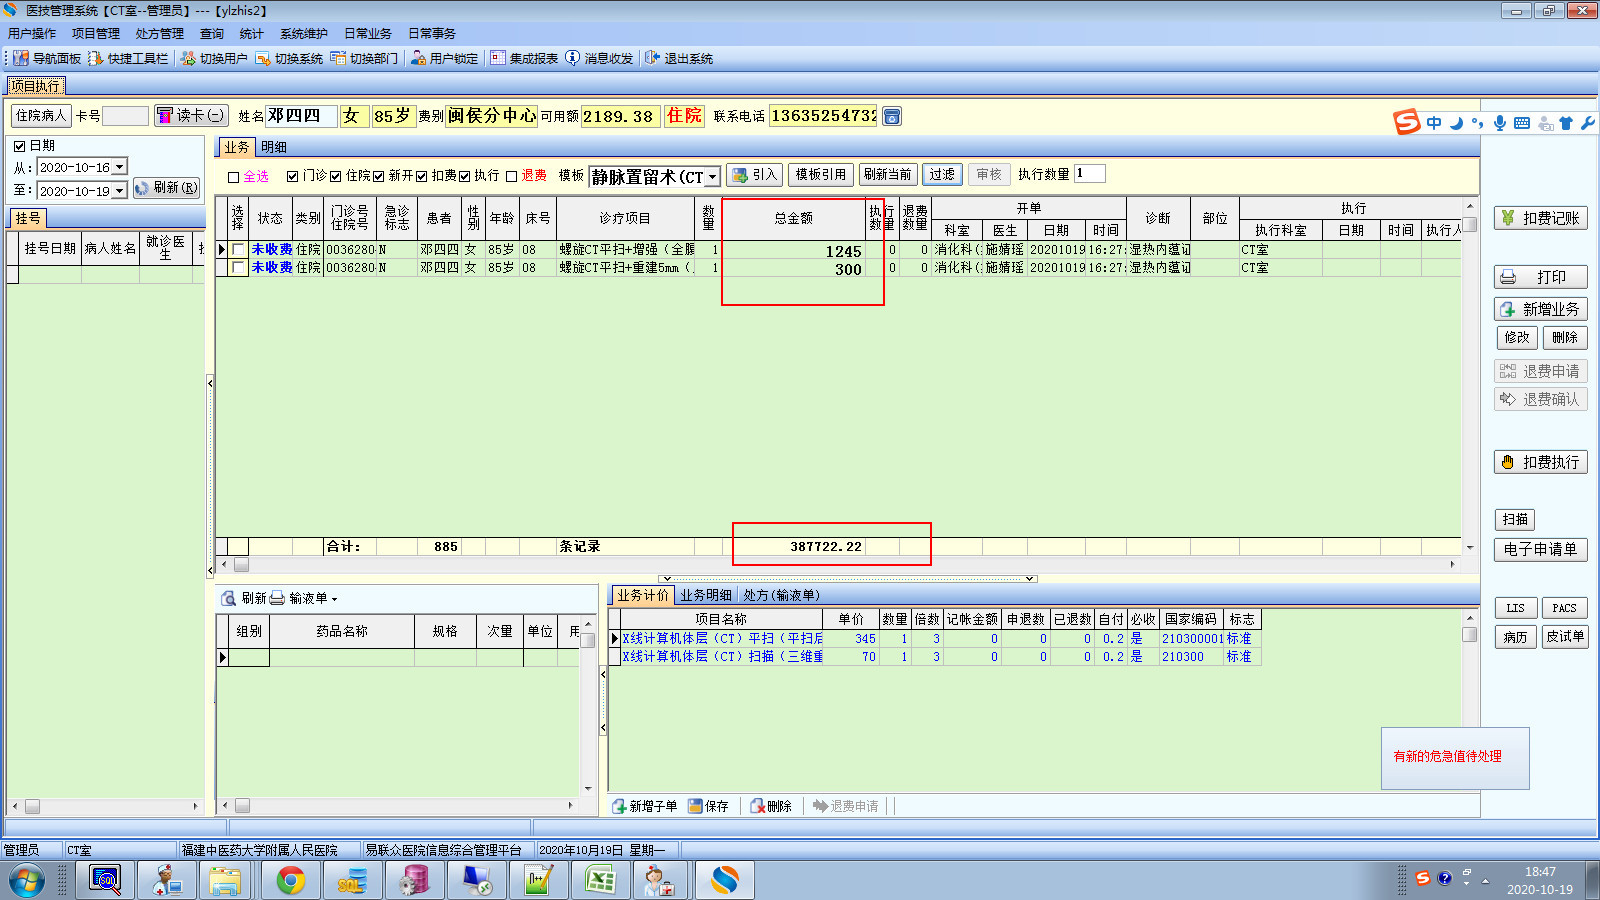Image resolution: width=1600 pixels, height=900 pixels.
Task: Collapse the left panel with the splitter arrow
Action: click(210, 382)
